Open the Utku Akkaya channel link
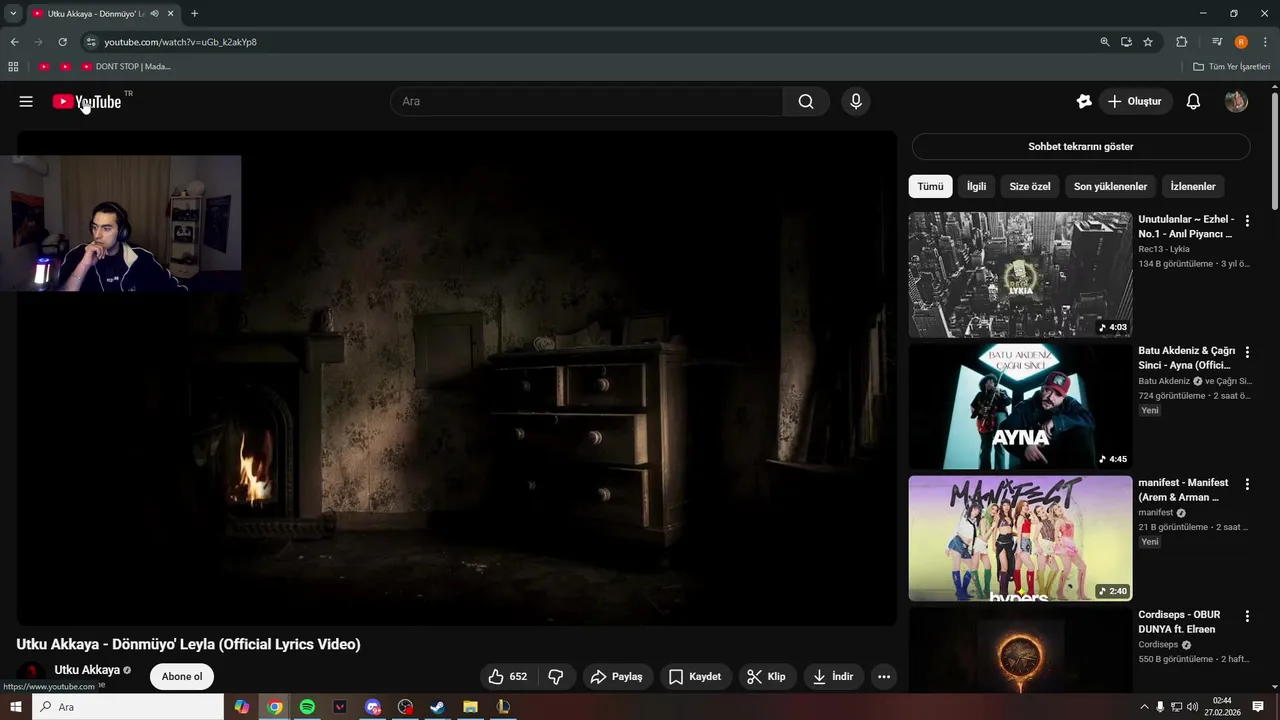1280x720 pixels. pyautogui.click(x=87, y=670)
